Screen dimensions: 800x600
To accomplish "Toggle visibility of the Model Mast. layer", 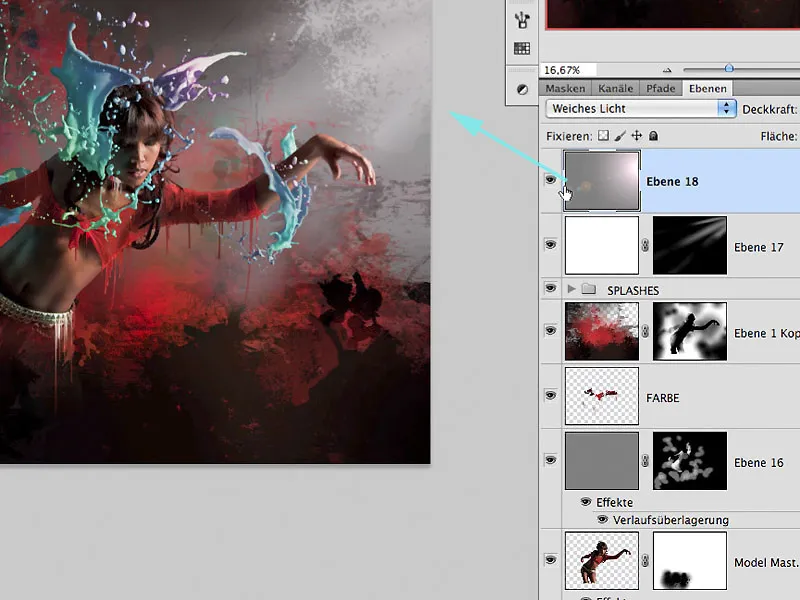I will pos(551,560).
